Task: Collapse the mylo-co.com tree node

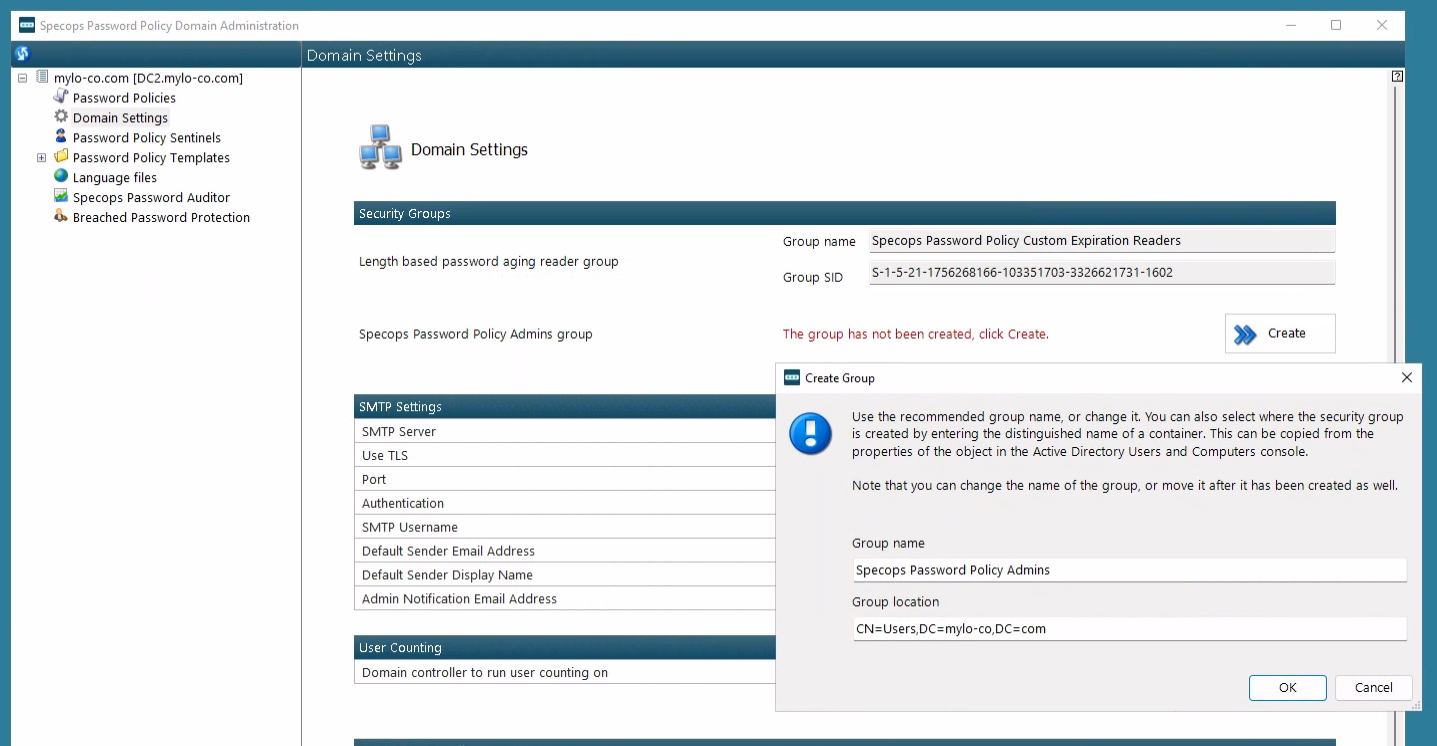Action: (x=22, y=78)
